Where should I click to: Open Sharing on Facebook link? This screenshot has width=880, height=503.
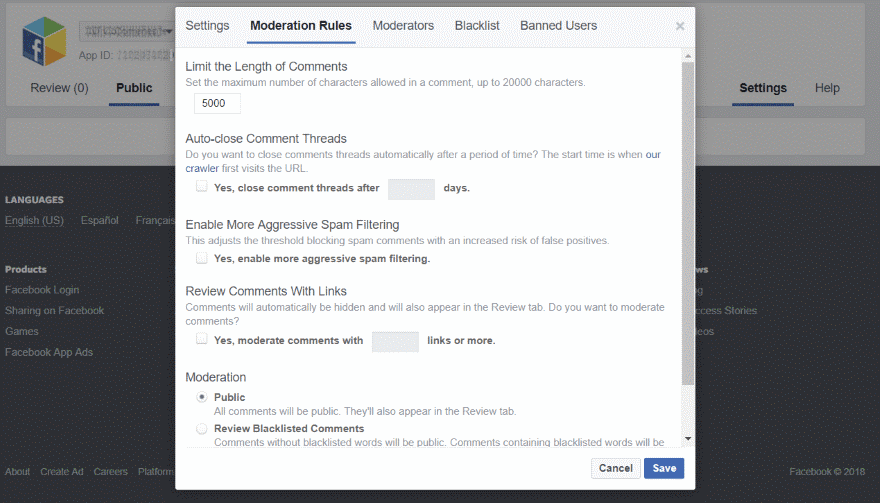click(54, 310)
